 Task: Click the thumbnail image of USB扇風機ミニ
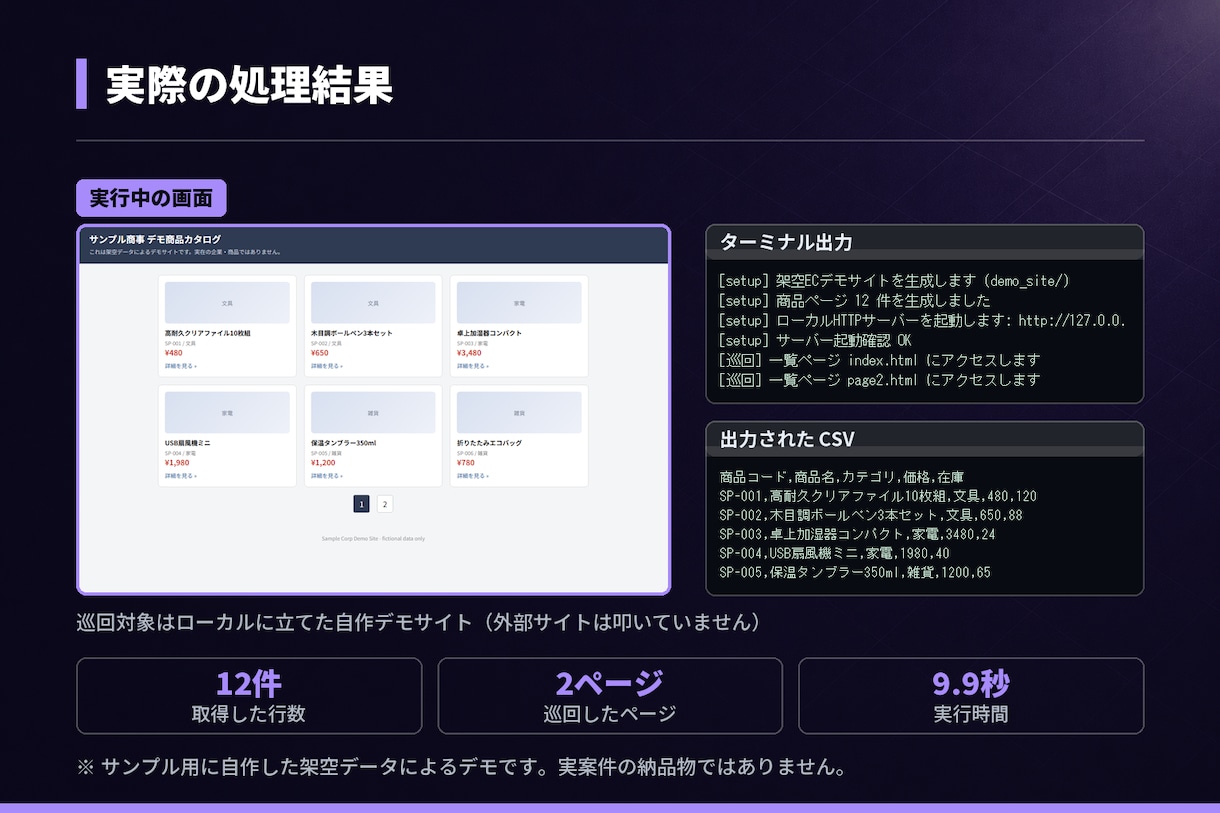[227, 412]
